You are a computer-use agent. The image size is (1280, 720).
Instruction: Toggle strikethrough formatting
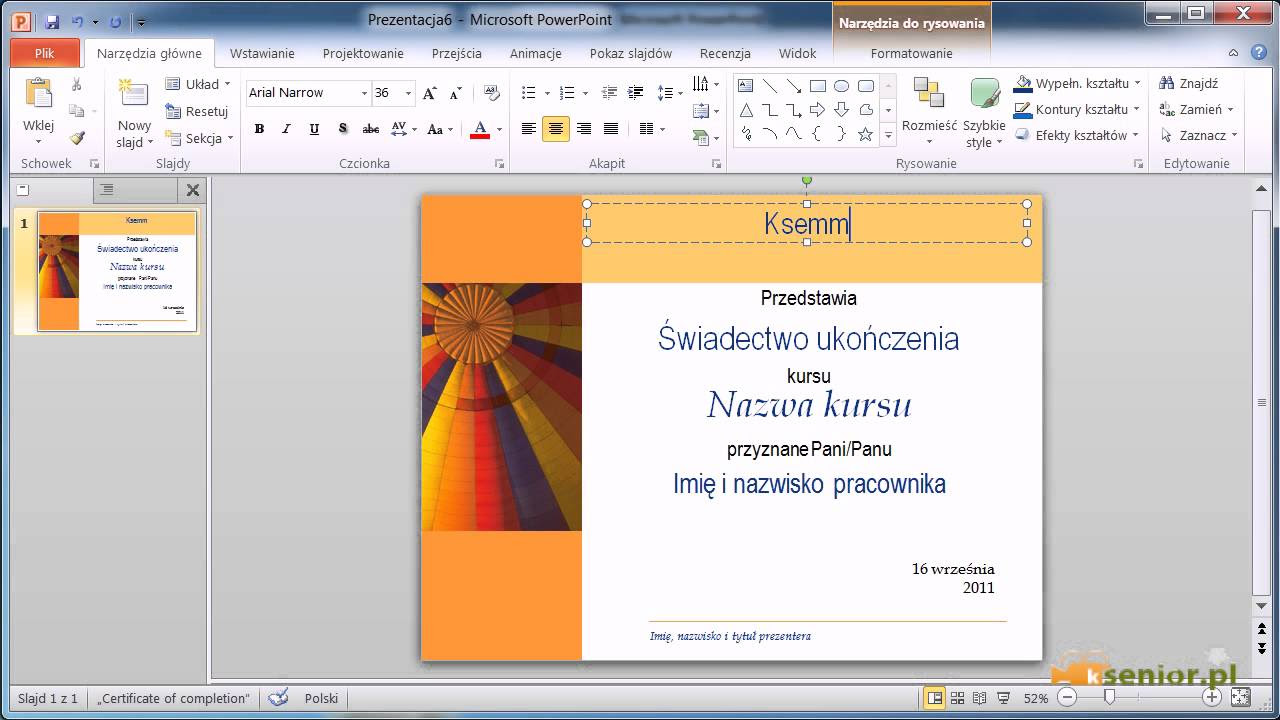click(x=370, y=129)
